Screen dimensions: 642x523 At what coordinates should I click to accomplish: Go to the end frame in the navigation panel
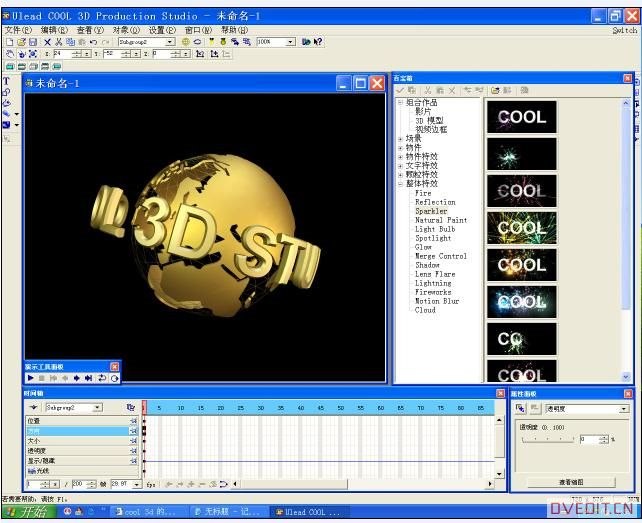coord(88,378)
